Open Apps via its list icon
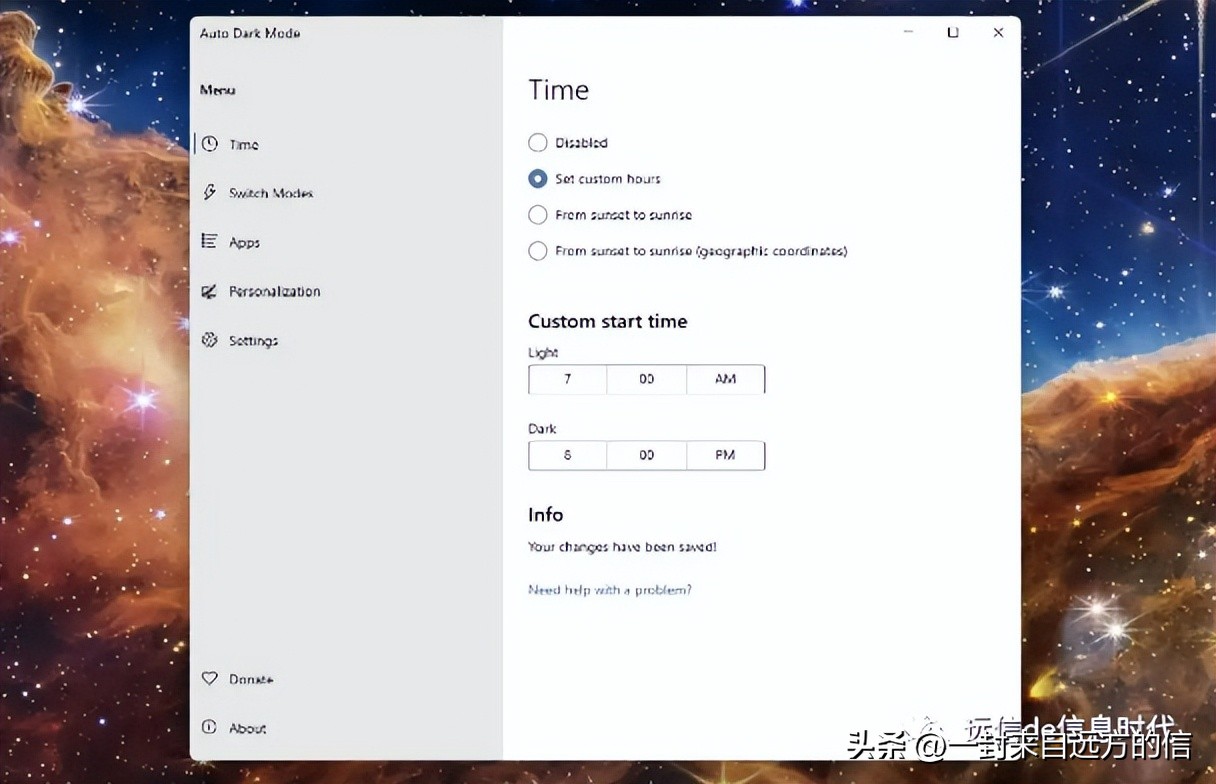This screenshot has height=784, width=1216. tap(211, 242)
